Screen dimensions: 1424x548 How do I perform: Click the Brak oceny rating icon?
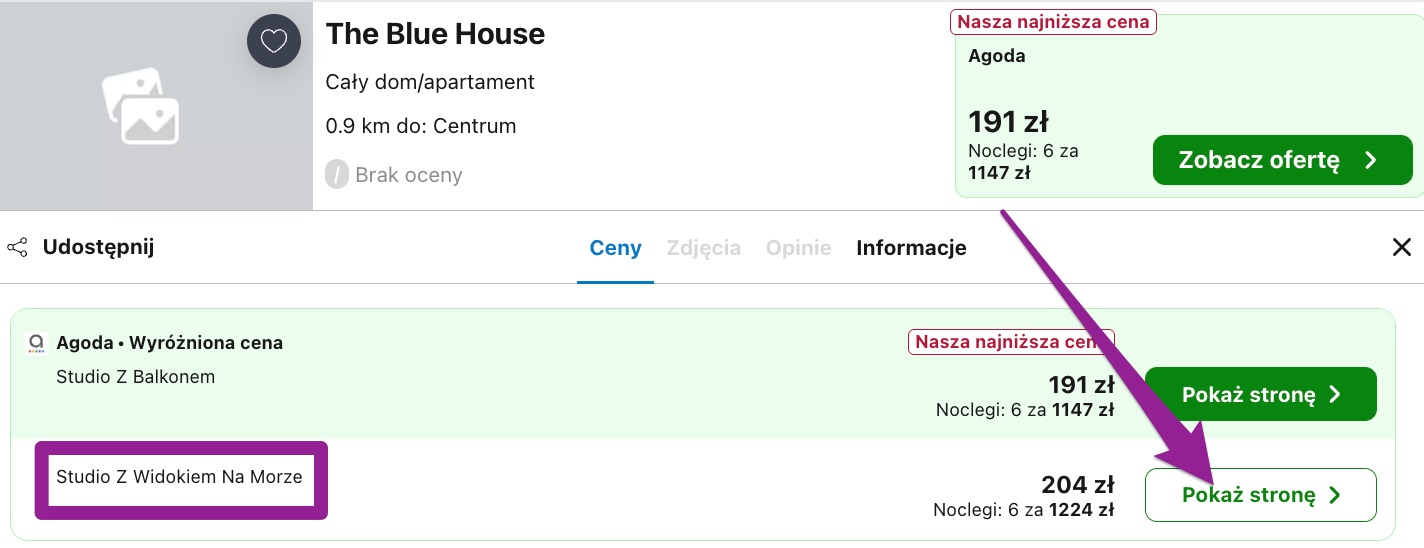click(x=337, y=175)
